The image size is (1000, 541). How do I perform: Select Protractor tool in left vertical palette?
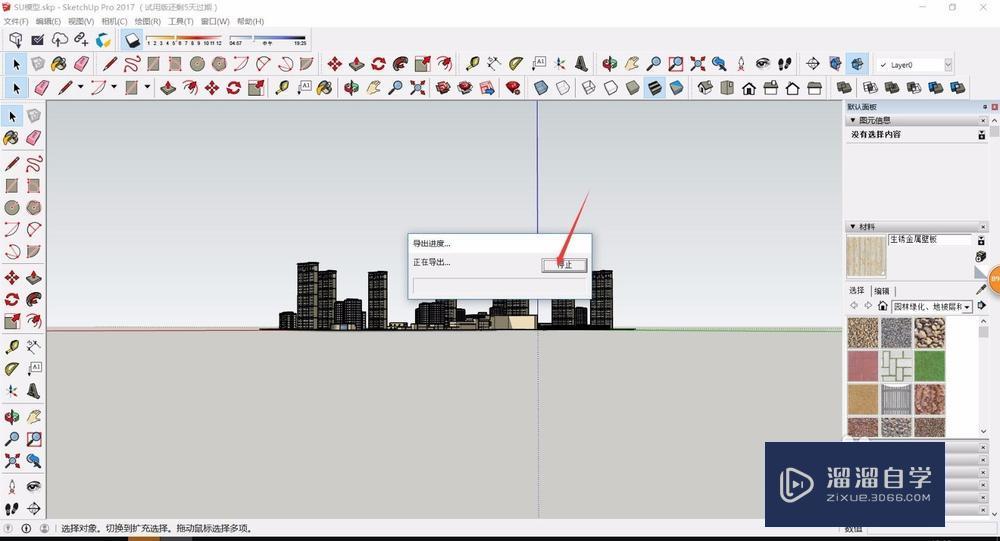[x=11, y=369]
